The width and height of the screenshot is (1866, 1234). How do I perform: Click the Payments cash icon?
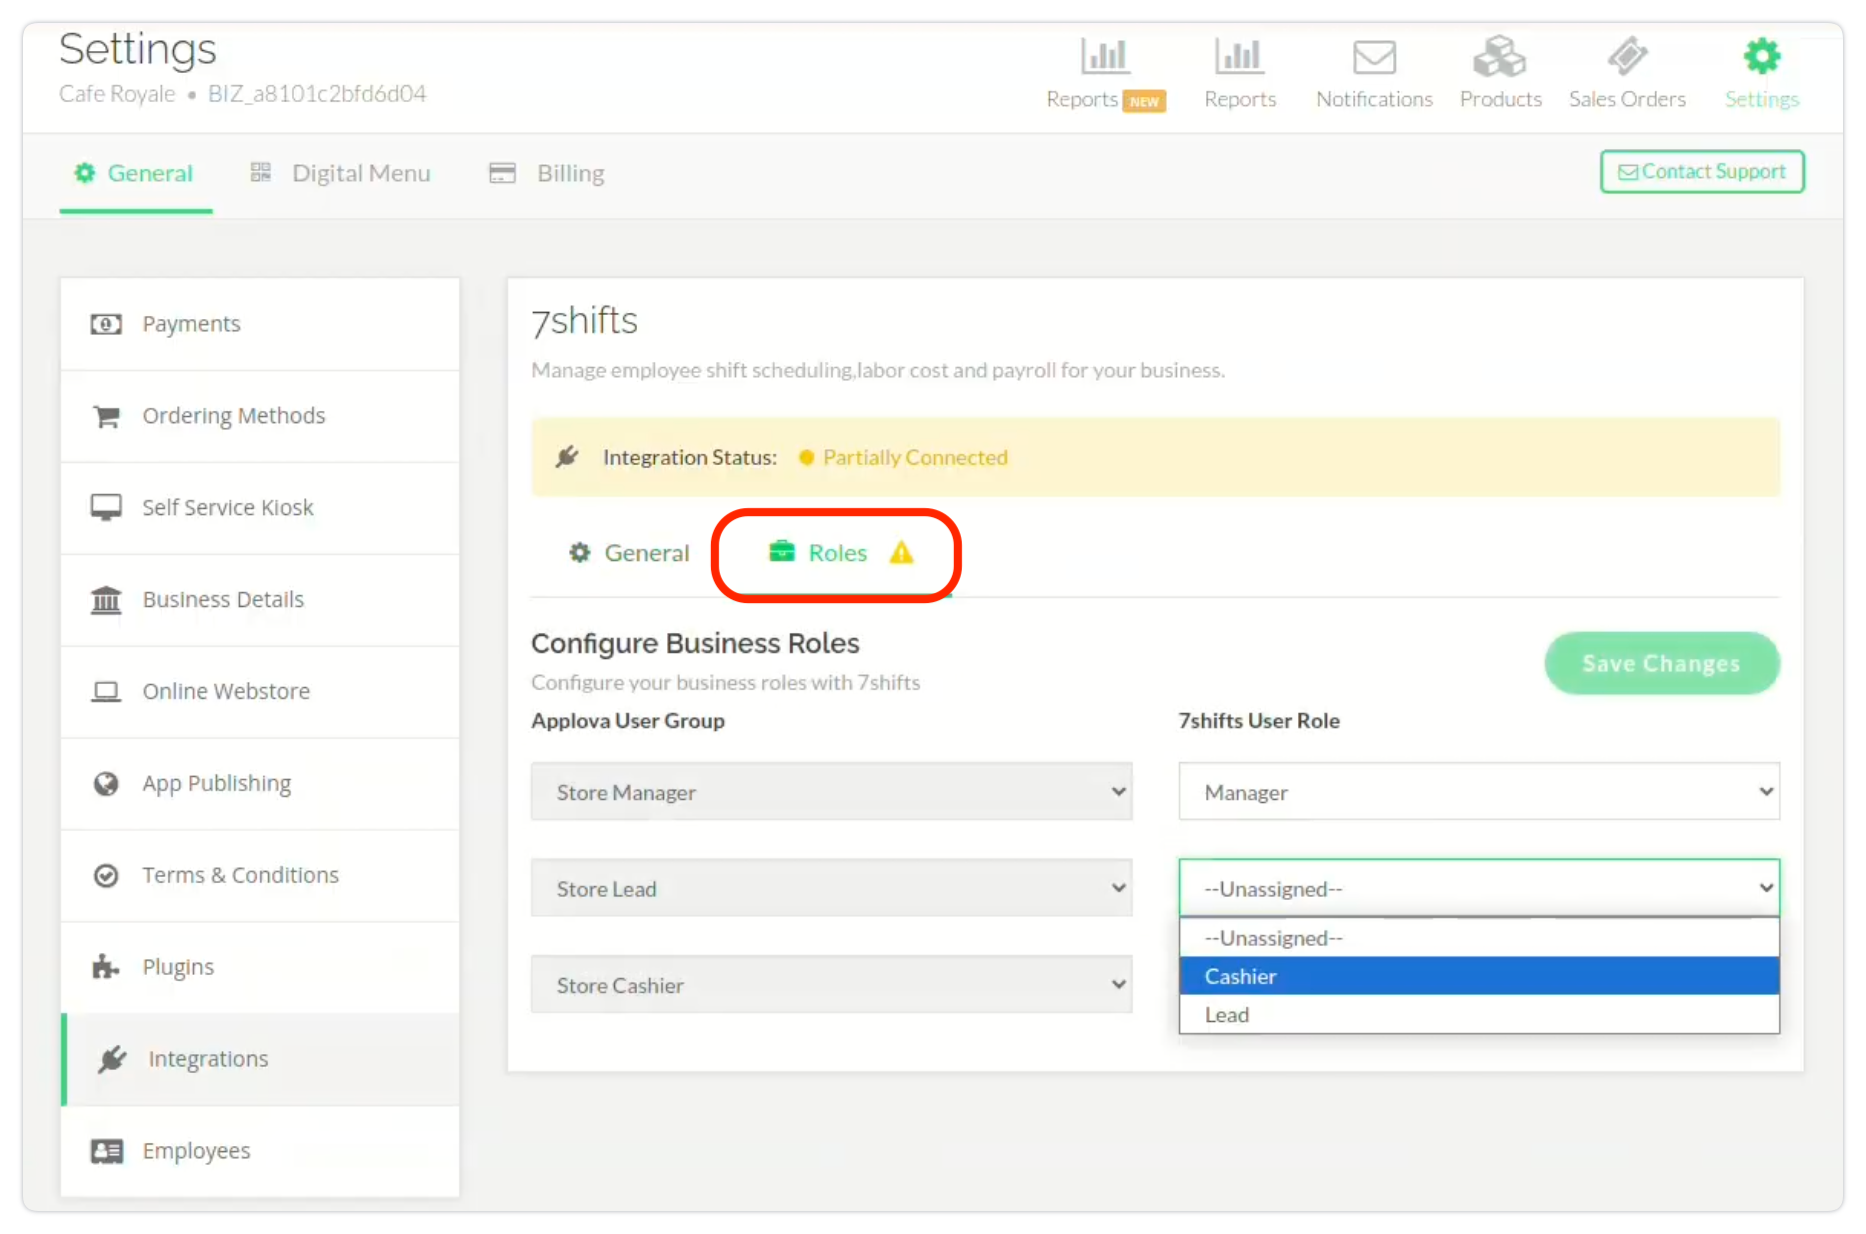(x=106, y=324)
